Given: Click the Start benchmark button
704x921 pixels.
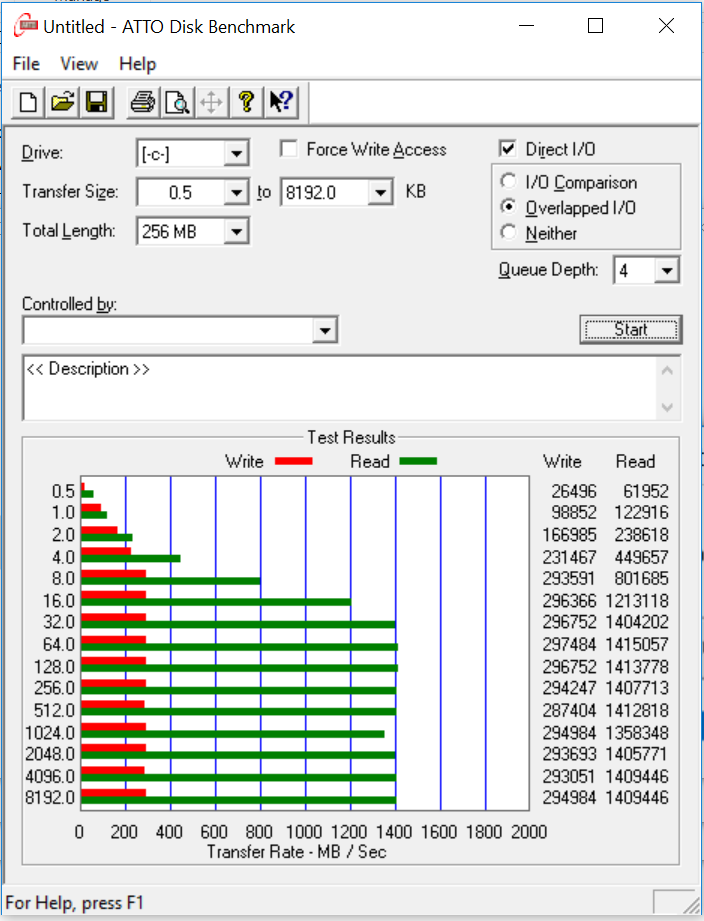Looking at the screenshot, I should [x=631, y=330].
